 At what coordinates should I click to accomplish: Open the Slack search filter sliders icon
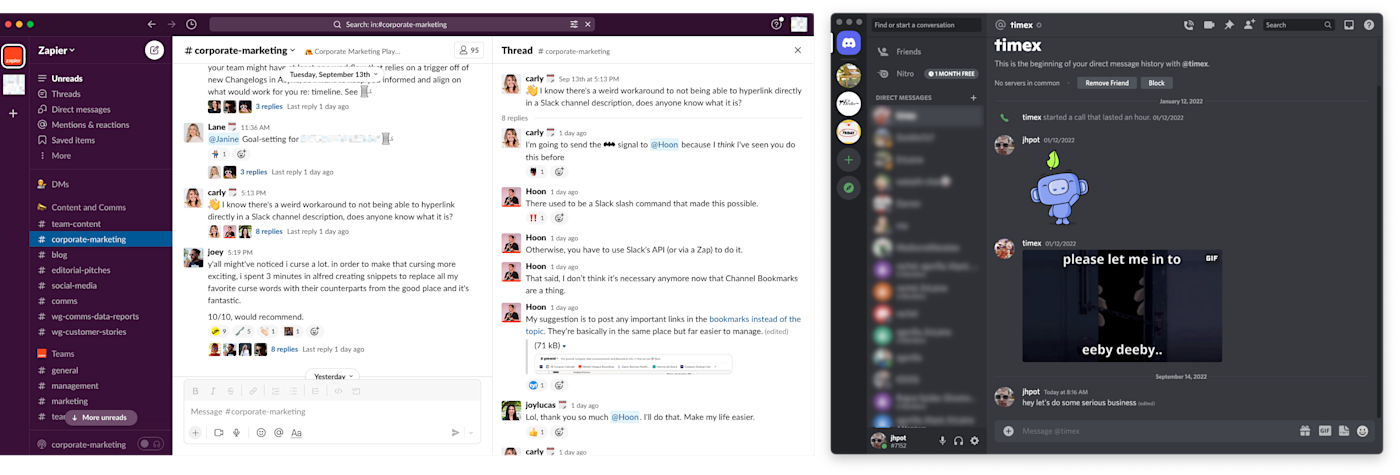(574, 24)
